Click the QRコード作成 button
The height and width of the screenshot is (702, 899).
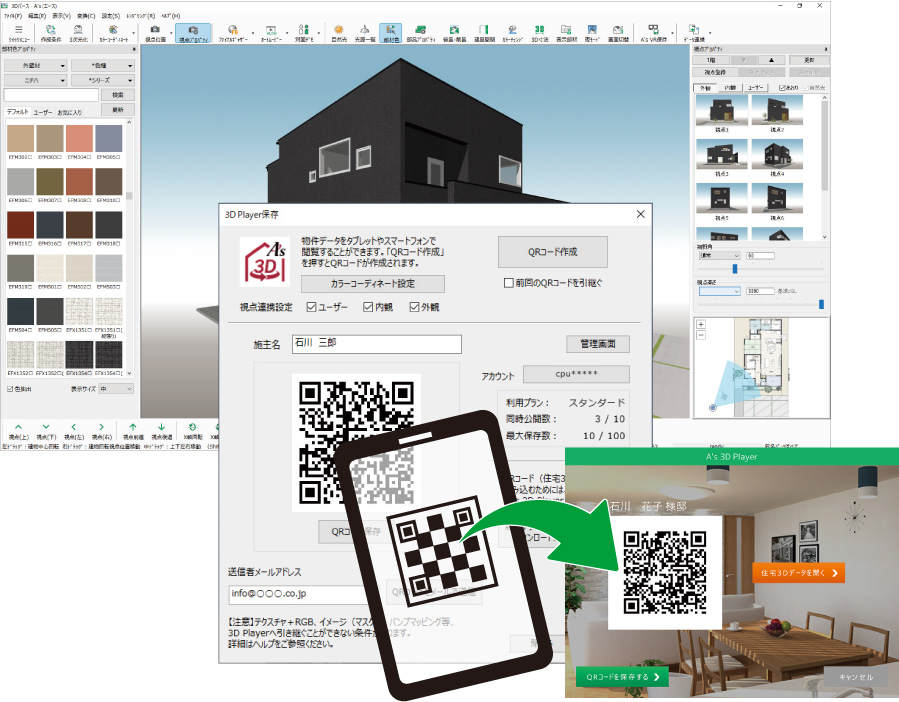click(x=553, y=252)
